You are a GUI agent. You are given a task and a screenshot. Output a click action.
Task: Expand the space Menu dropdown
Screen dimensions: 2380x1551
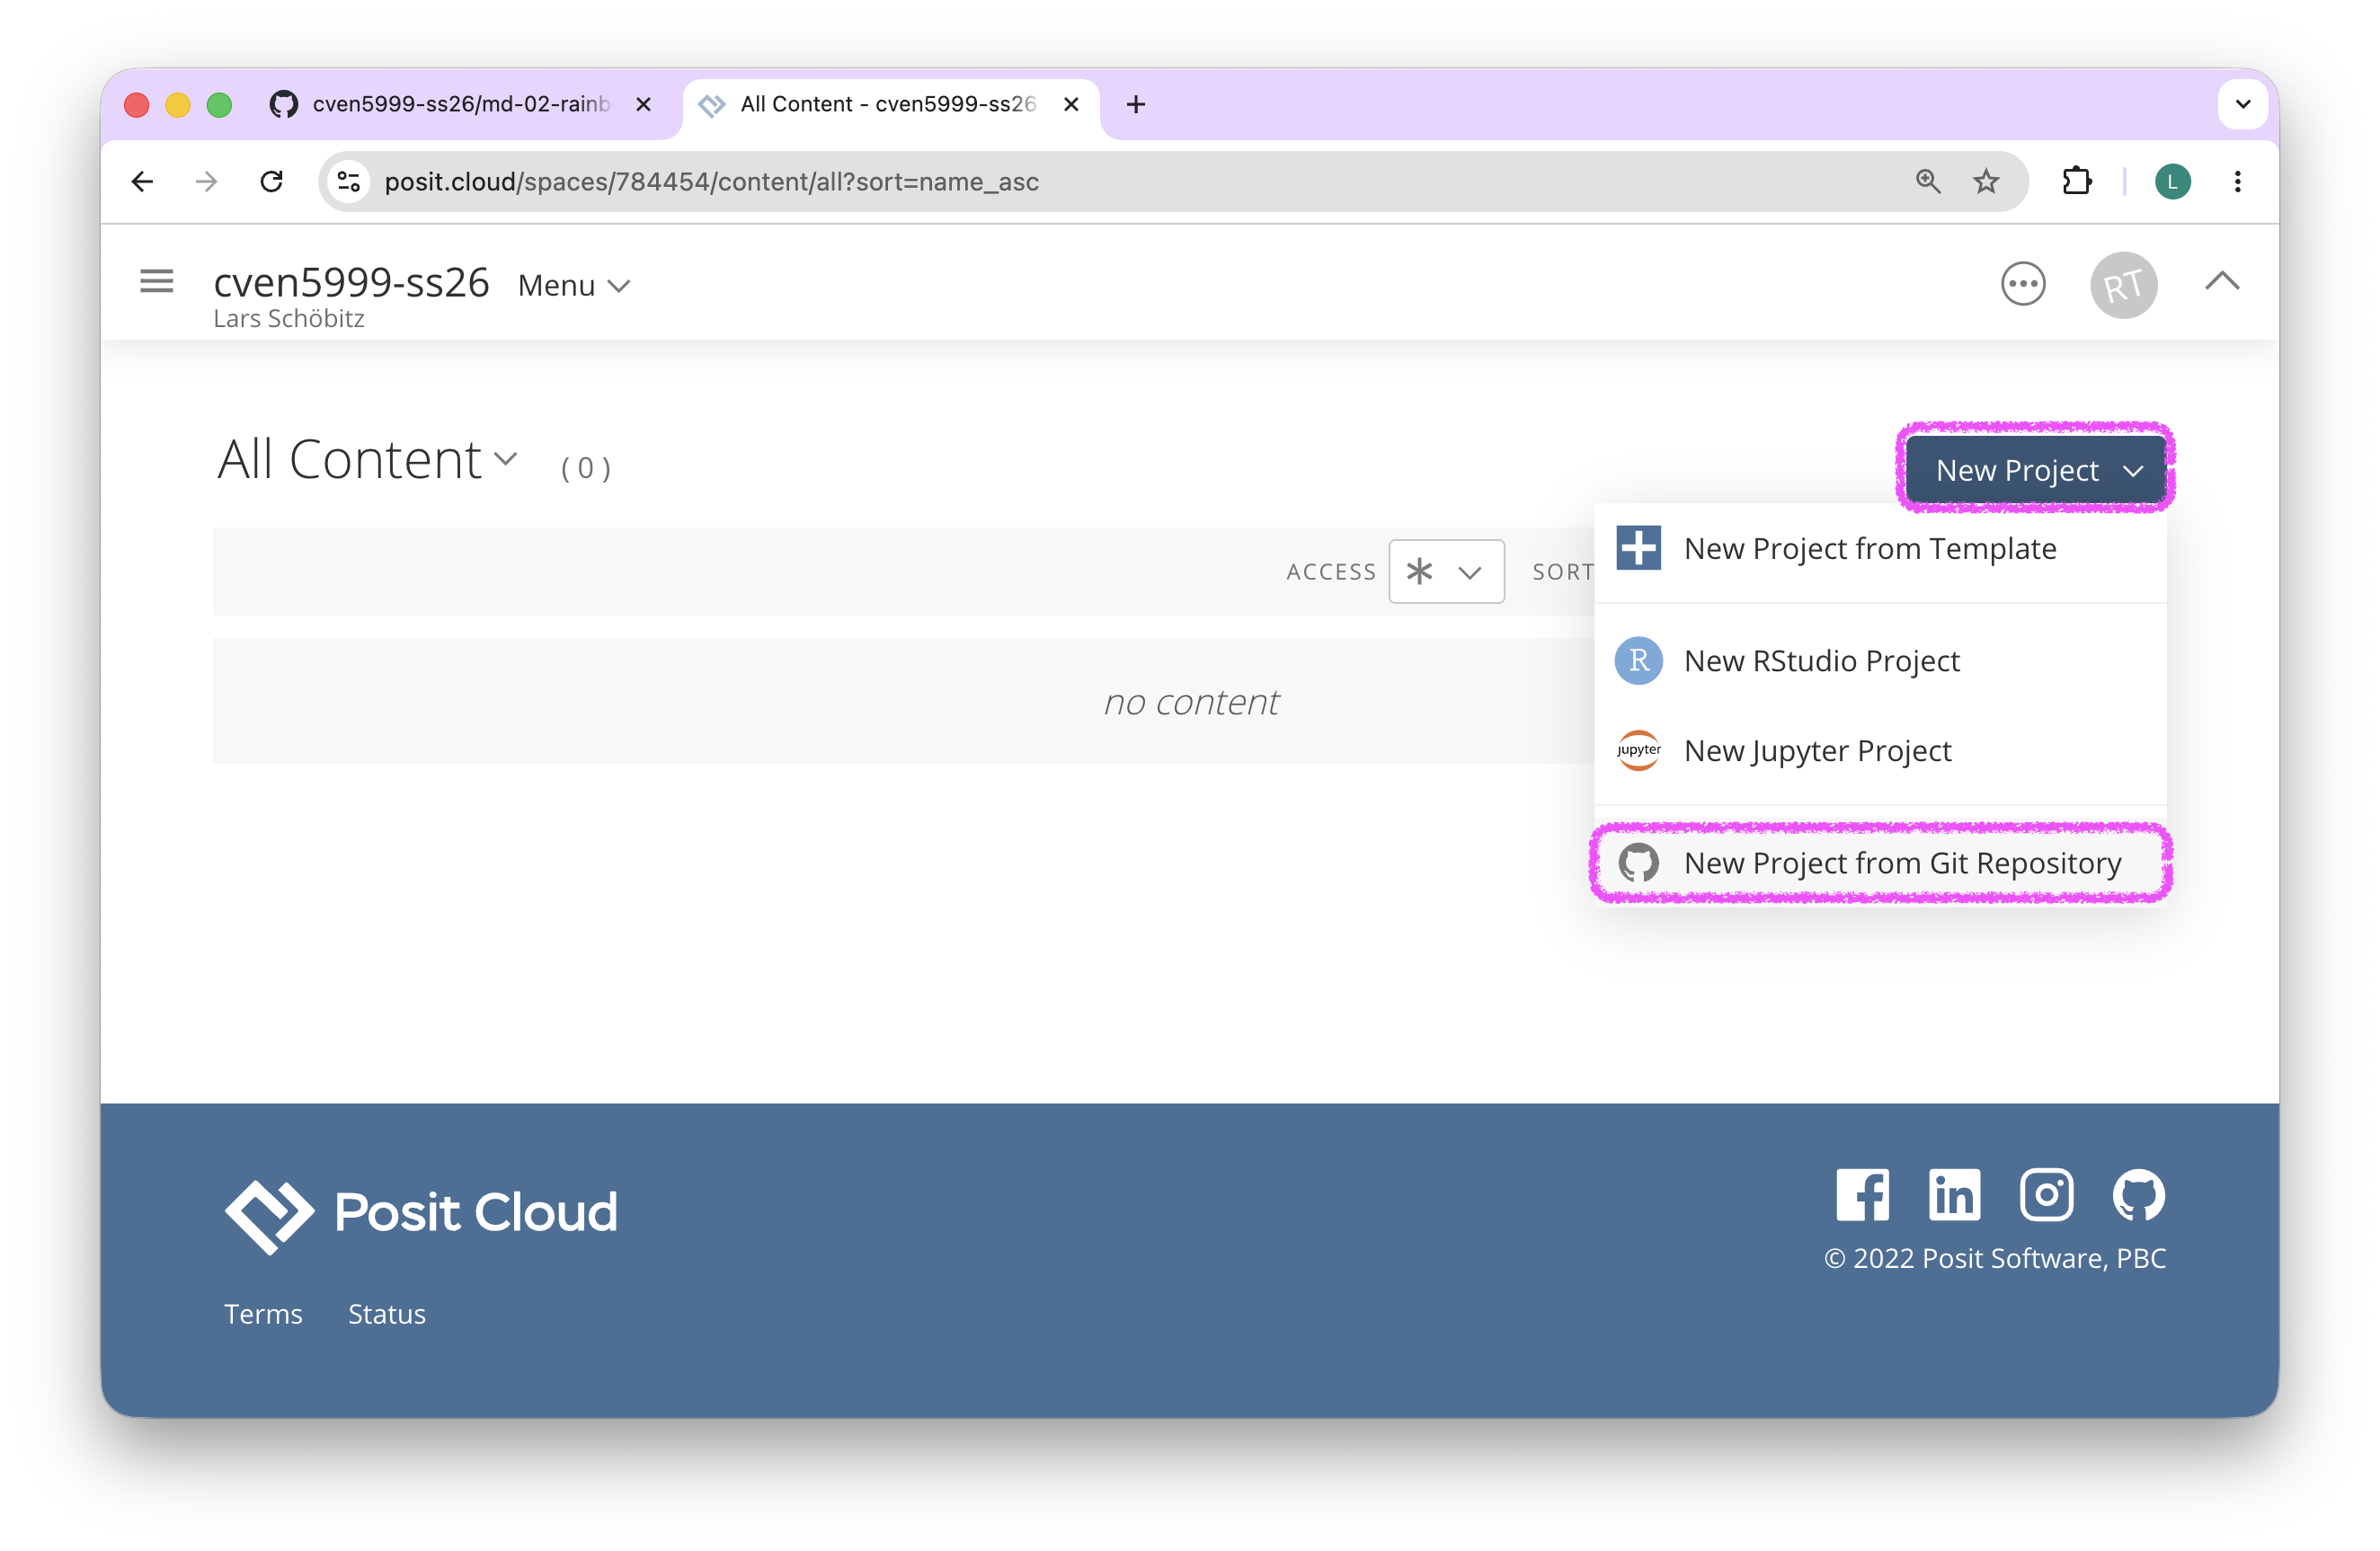pyautogui.click(x=574, y=286)
